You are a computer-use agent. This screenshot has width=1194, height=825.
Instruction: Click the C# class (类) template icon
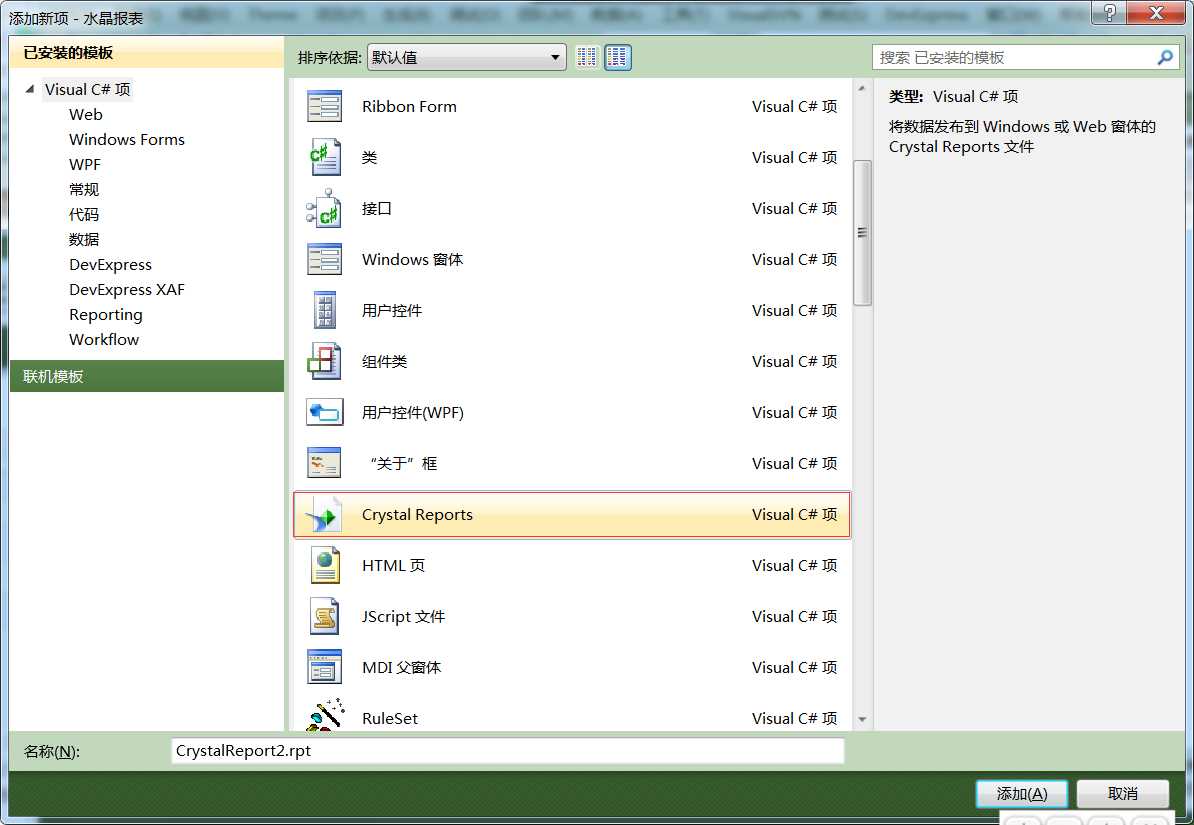click(324, 158)
